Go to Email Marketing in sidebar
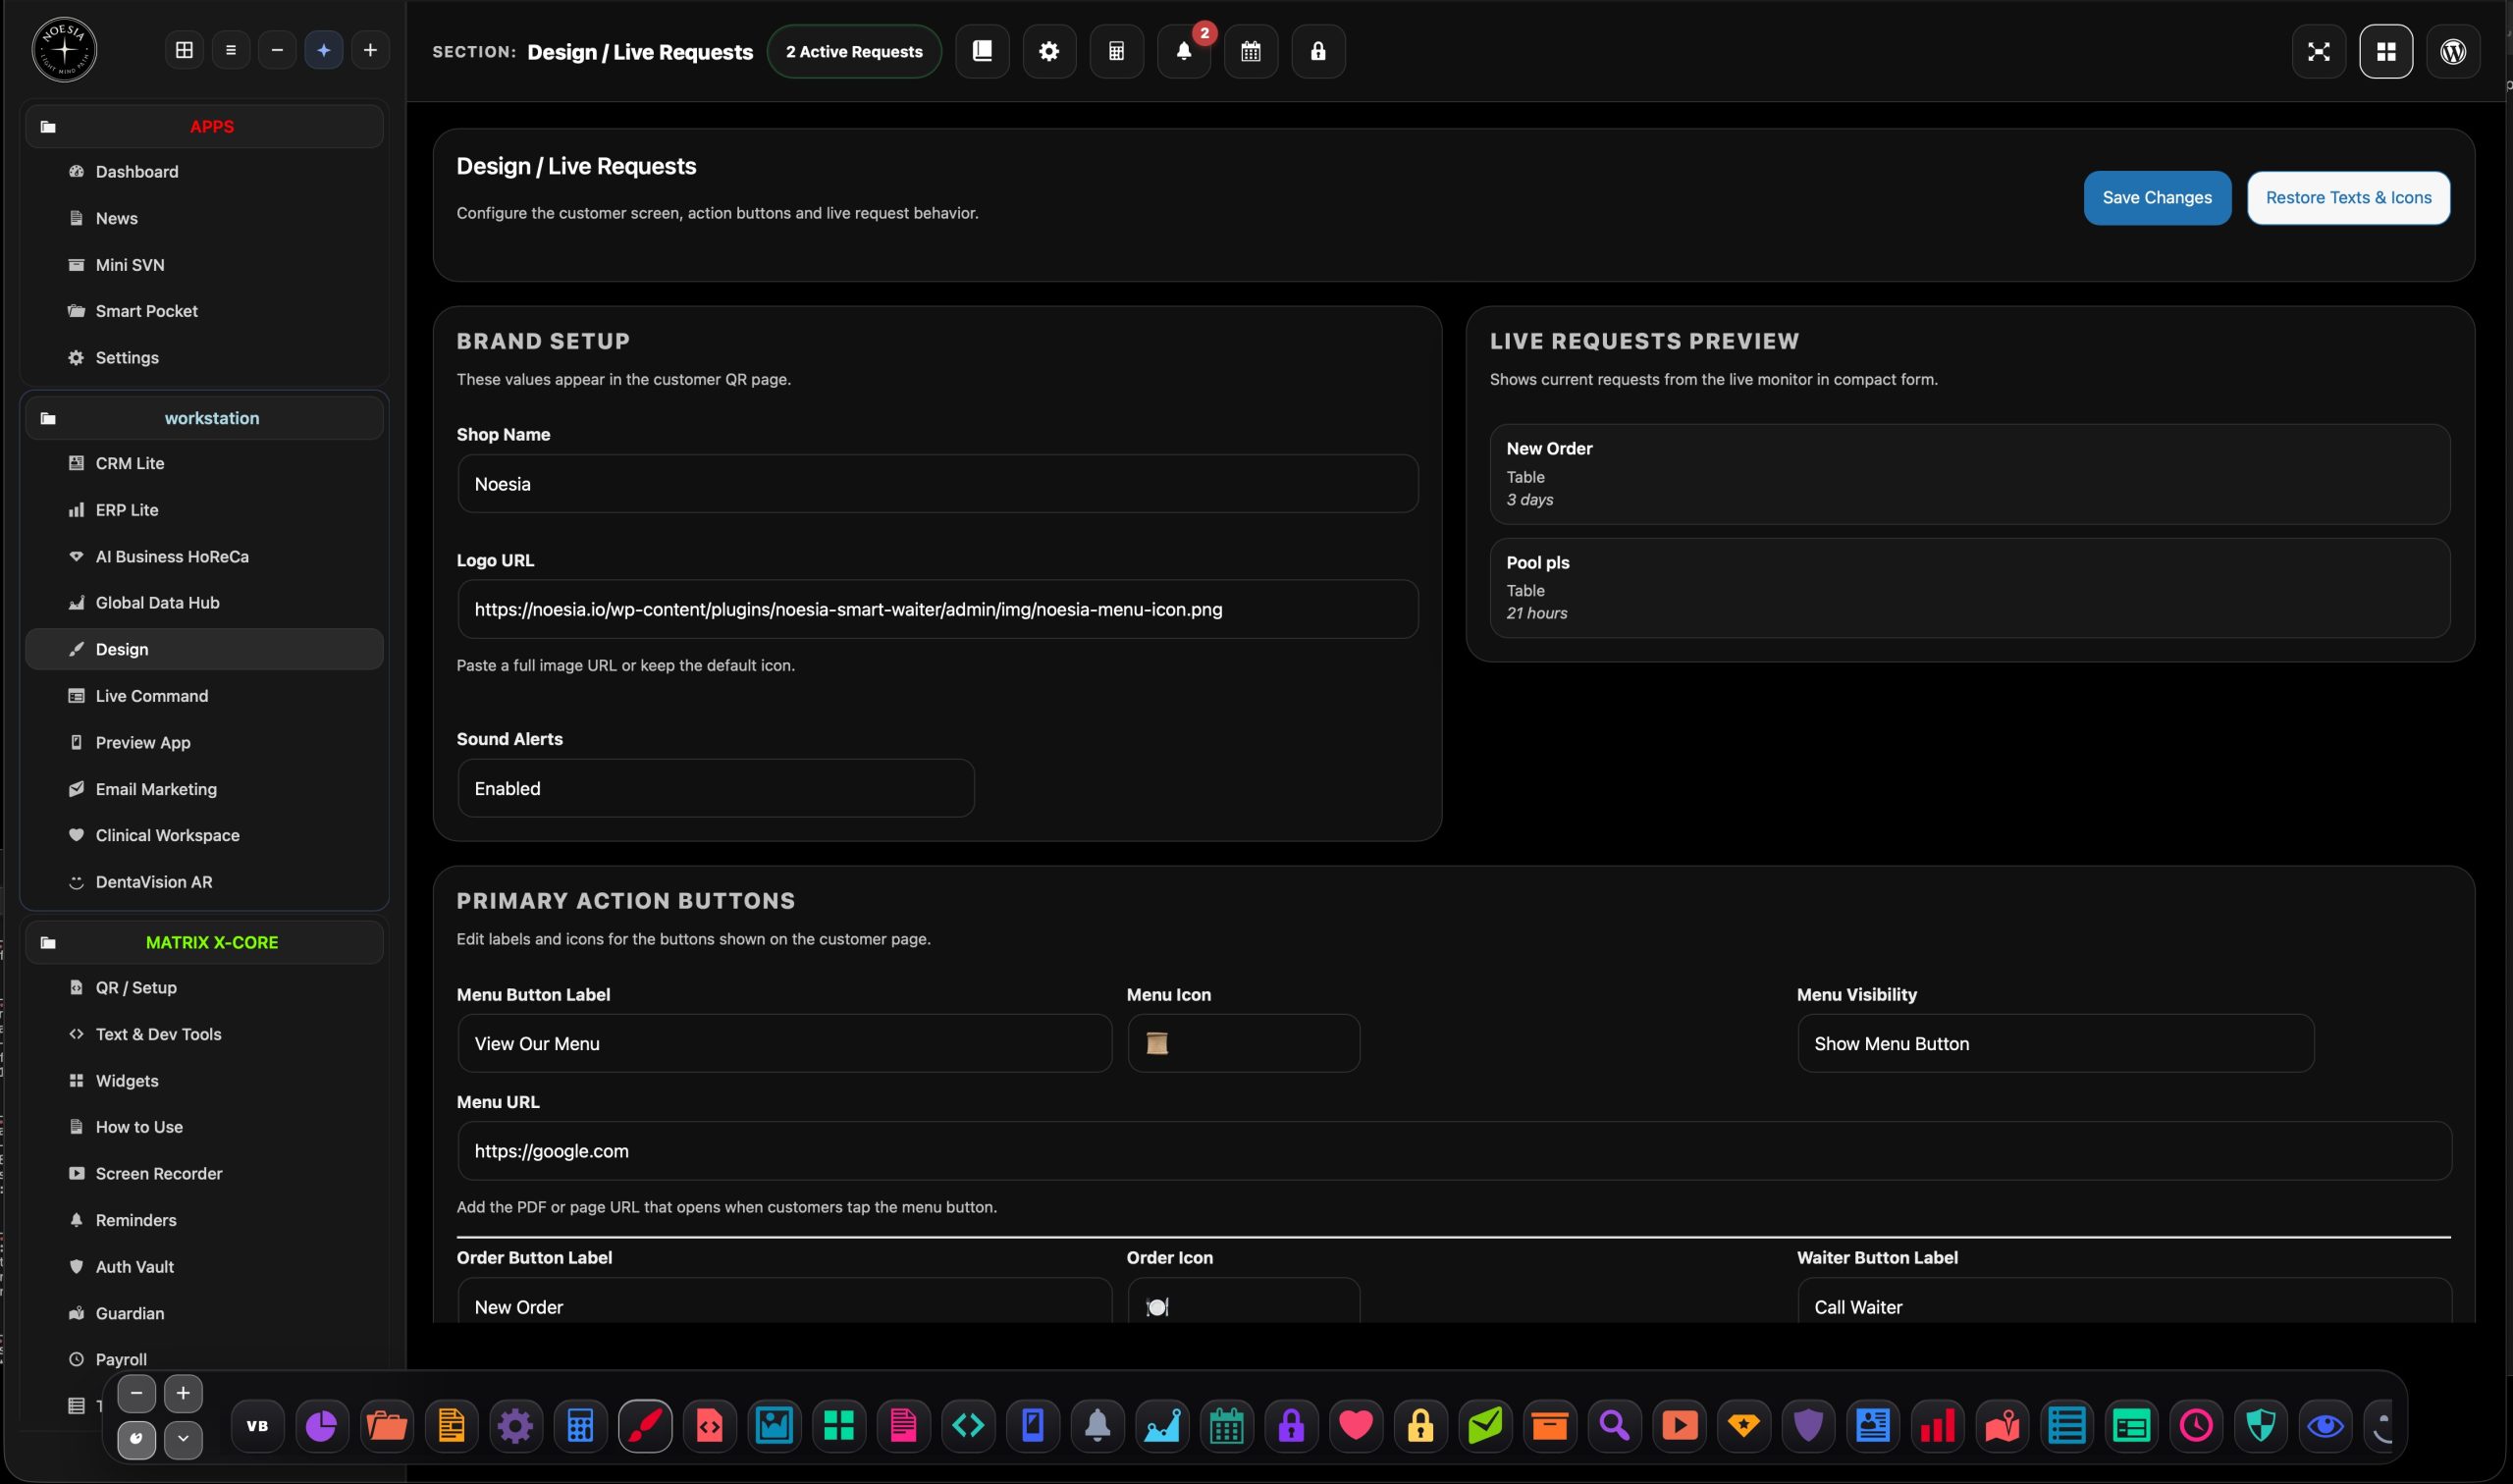This screenshot has width=2513, height=1484. pos(204,789)
